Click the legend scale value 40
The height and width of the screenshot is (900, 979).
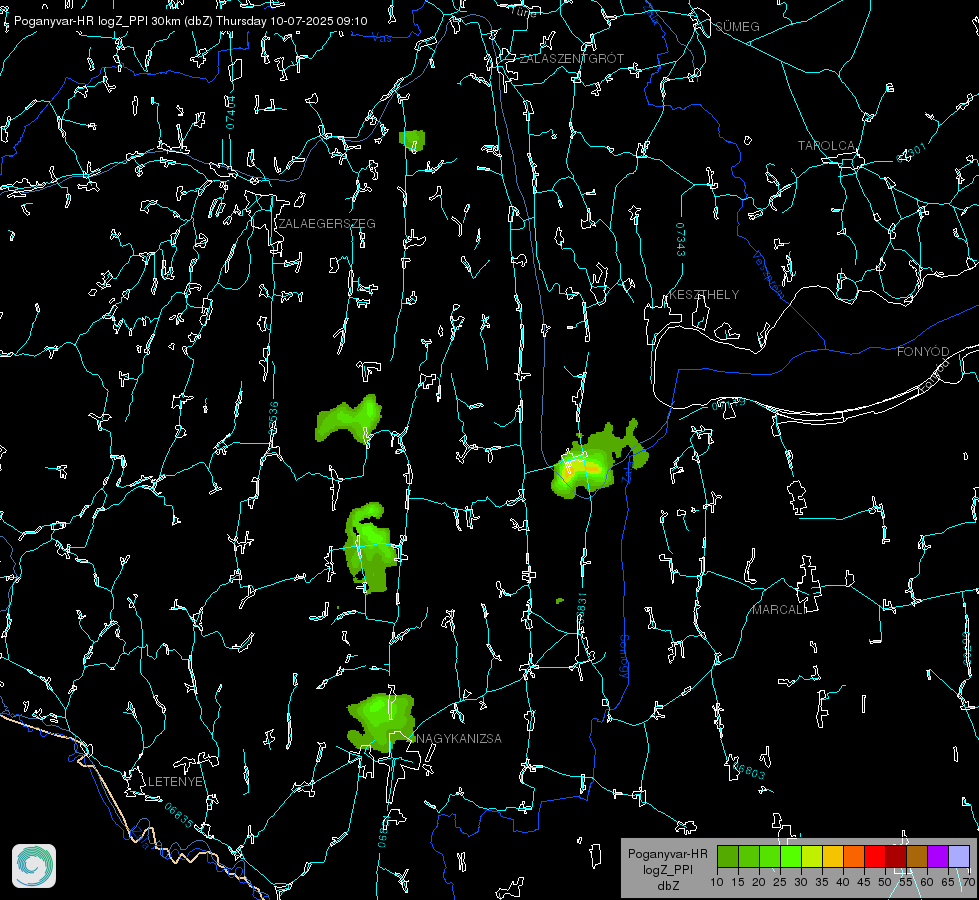pyautogui.click(x=843, y=882)
